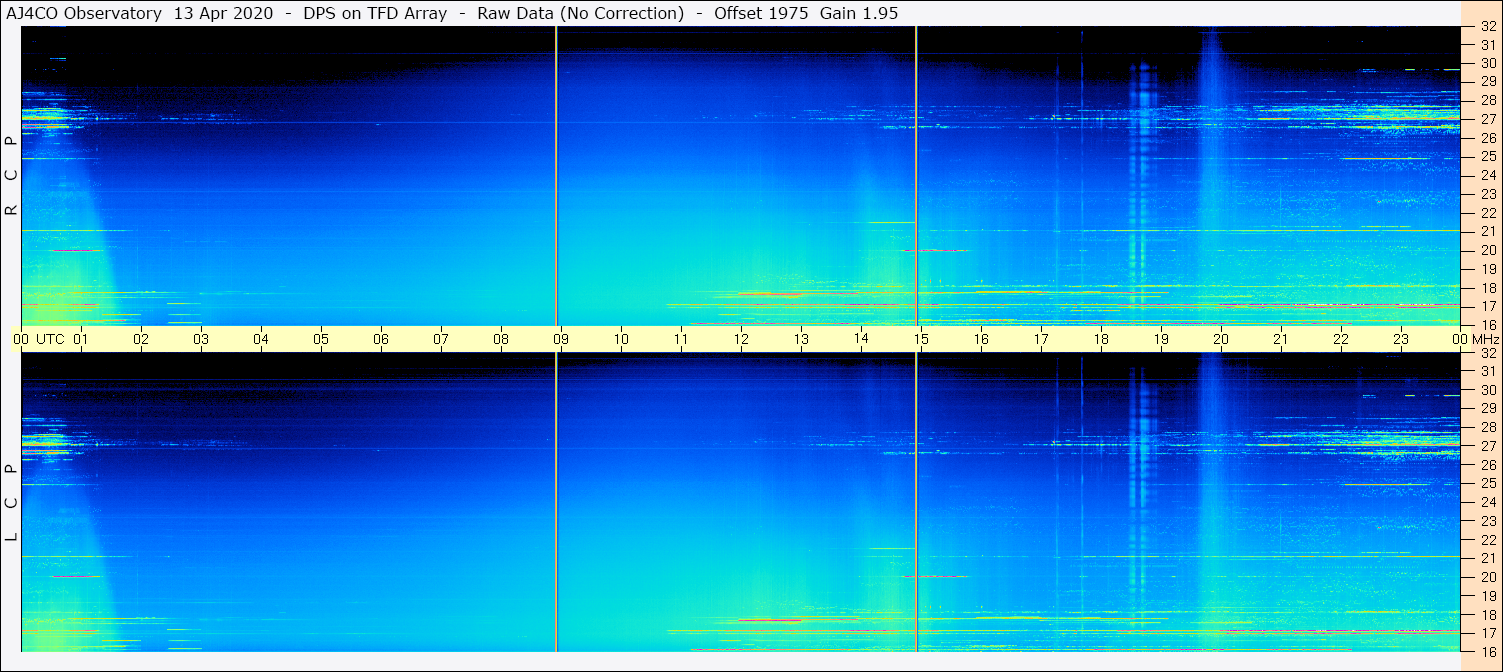Click the 32 MHz label of the RCP scale
The width and height of the screenshot is (1503, 672).
(x=1487, y=27)
